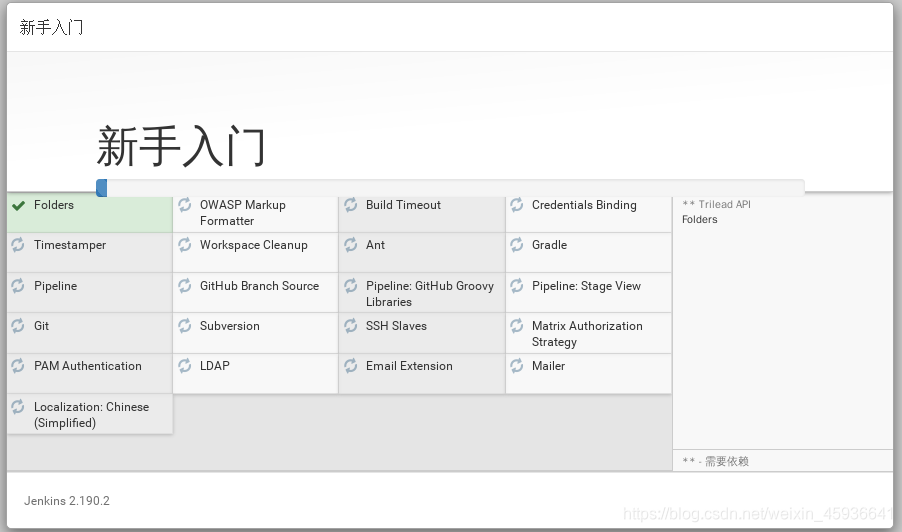Viewport: 902px width, 532px height.
Task: Select the GitHub Branch Source plugin name
Action: click(x=259, y=286)
